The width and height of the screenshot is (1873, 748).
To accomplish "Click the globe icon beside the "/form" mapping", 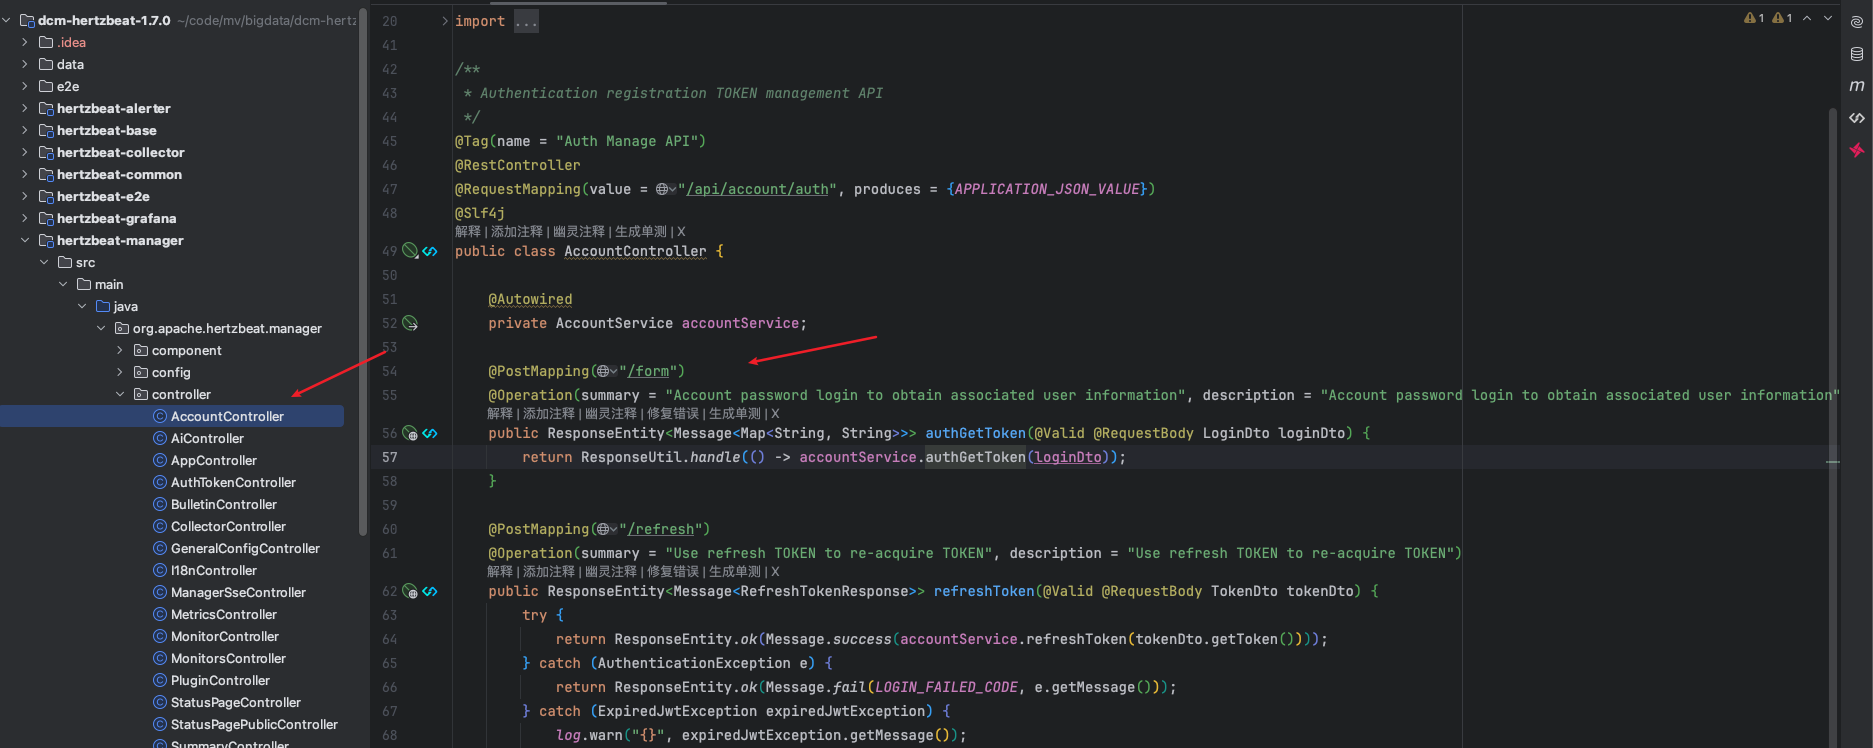I will (603, 371).
